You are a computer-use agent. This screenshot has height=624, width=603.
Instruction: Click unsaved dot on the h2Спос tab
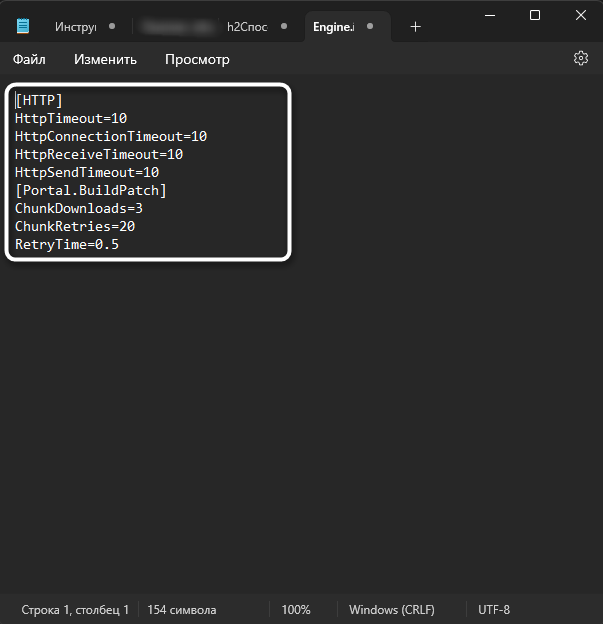click(x=285, y=26)
